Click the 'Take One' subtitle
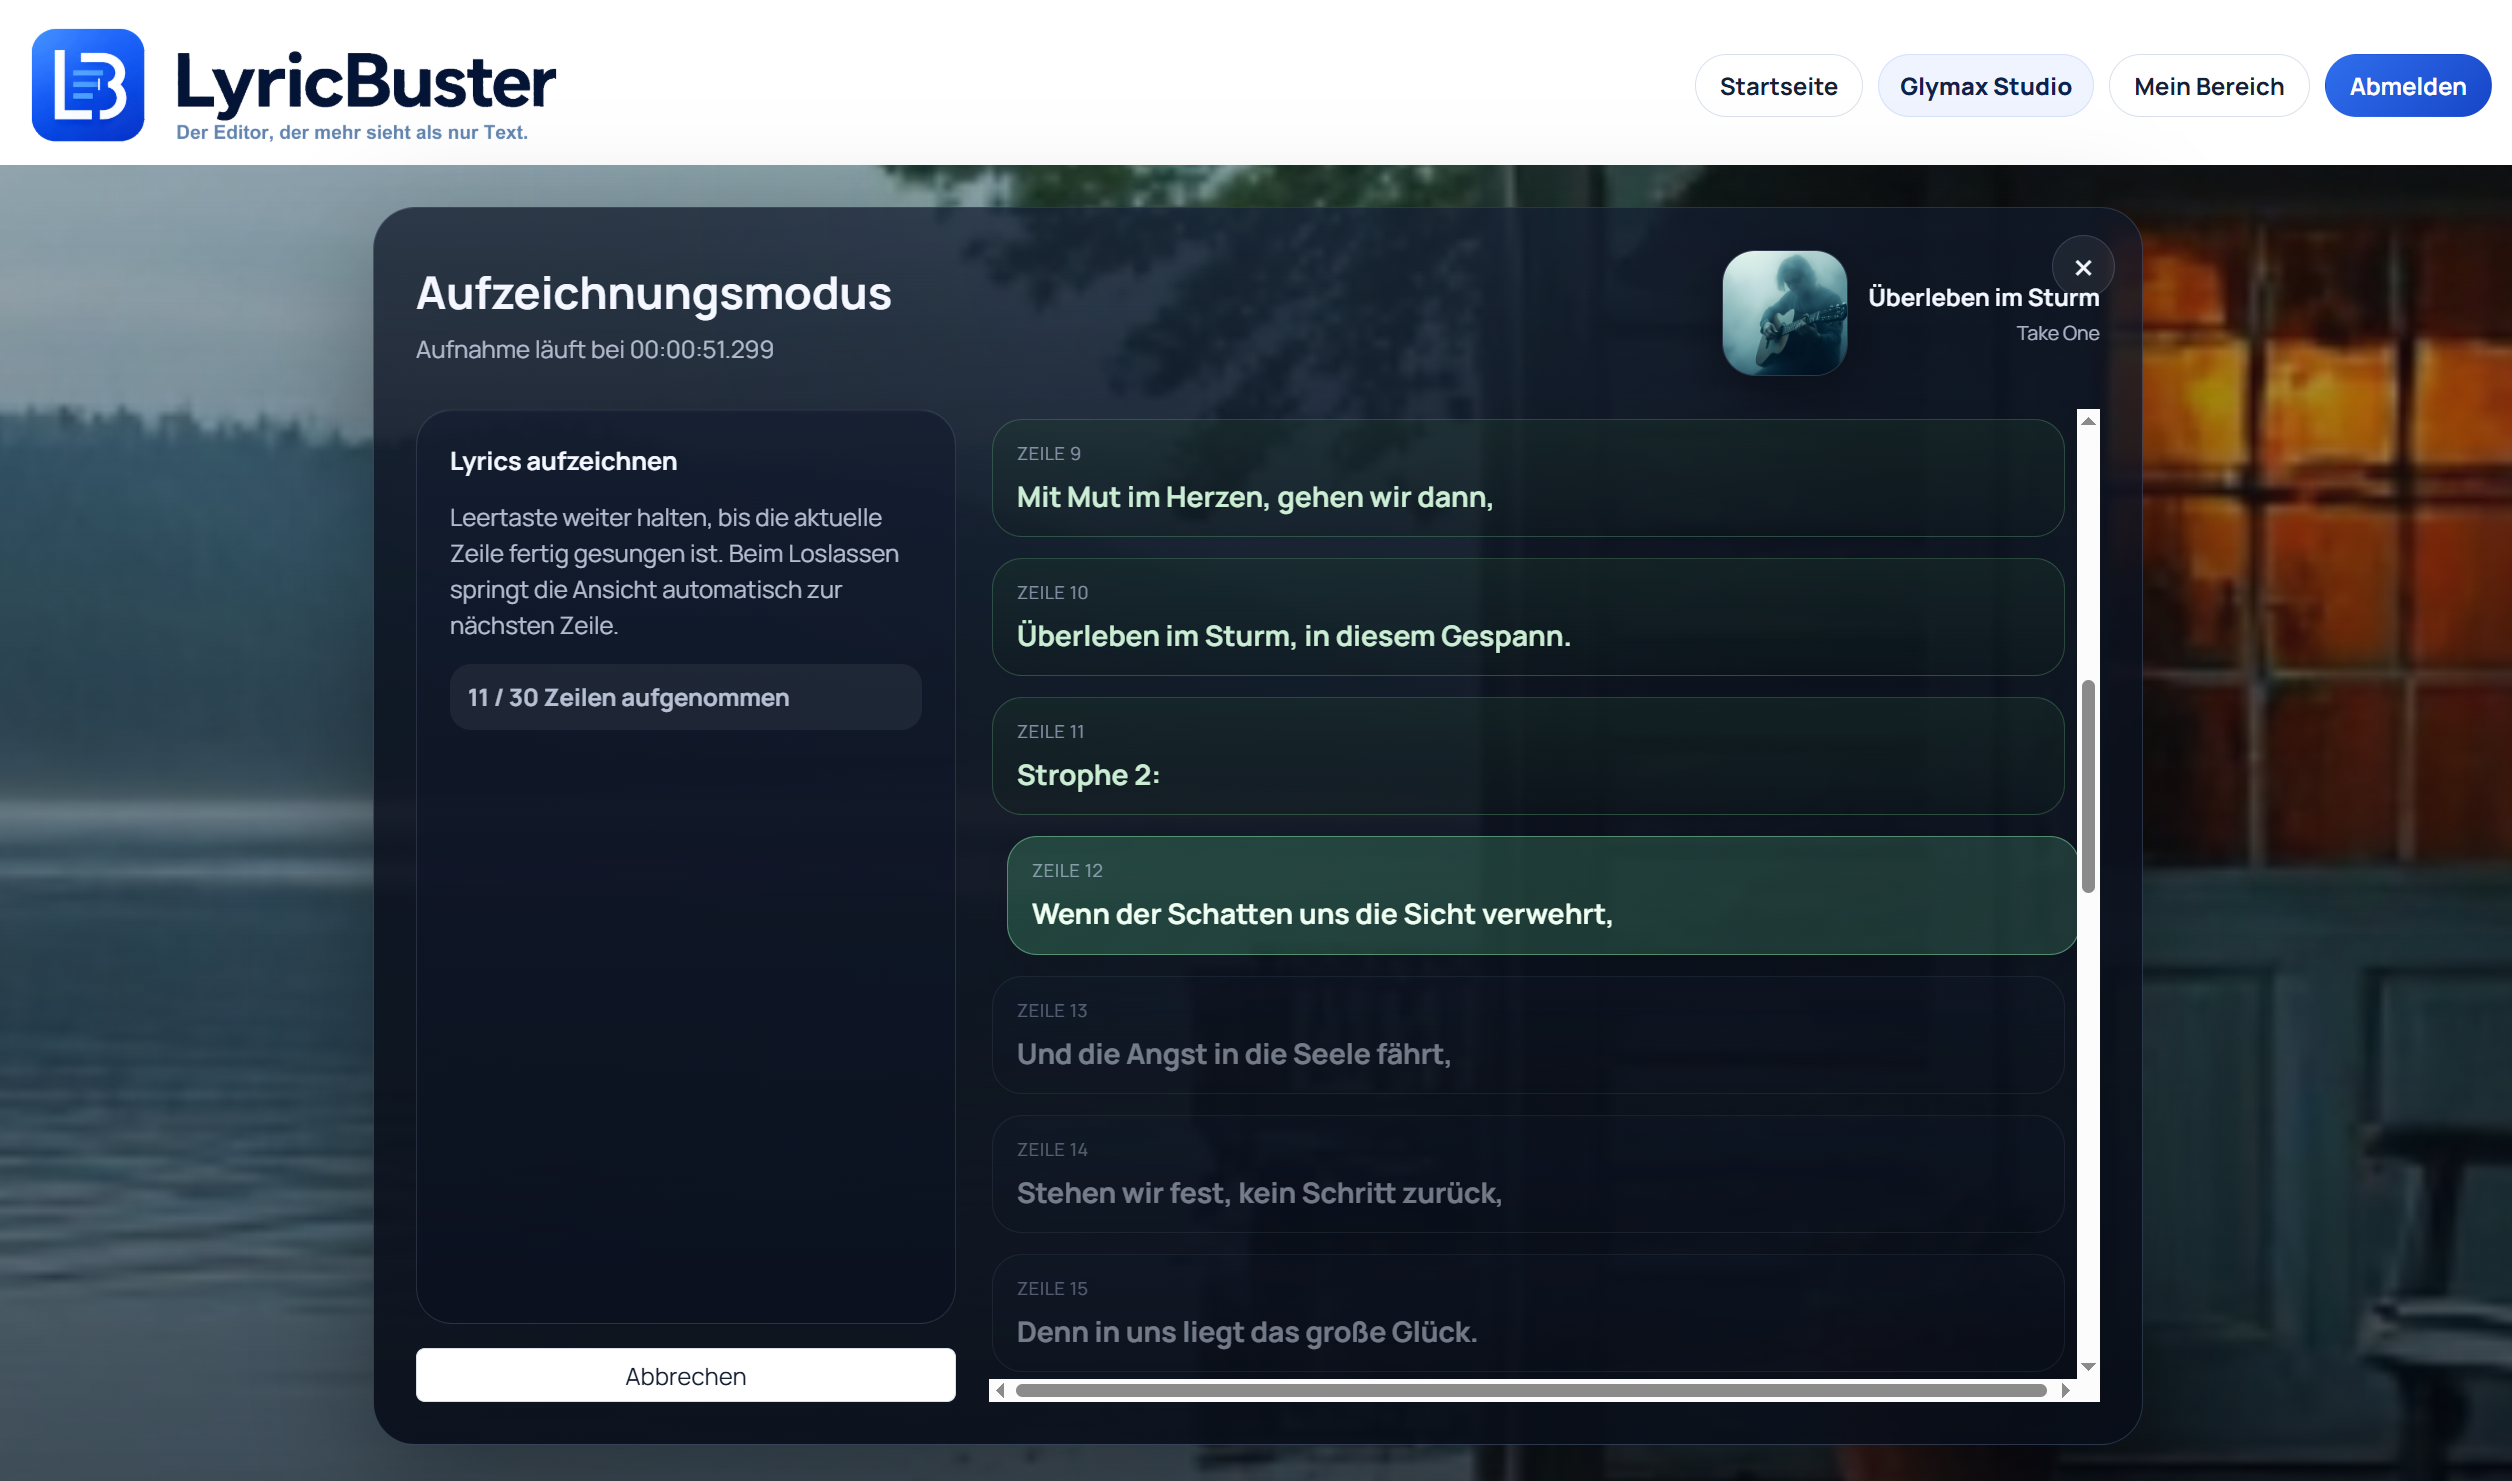The image size is (2512, 1481). coord(2057,333)
